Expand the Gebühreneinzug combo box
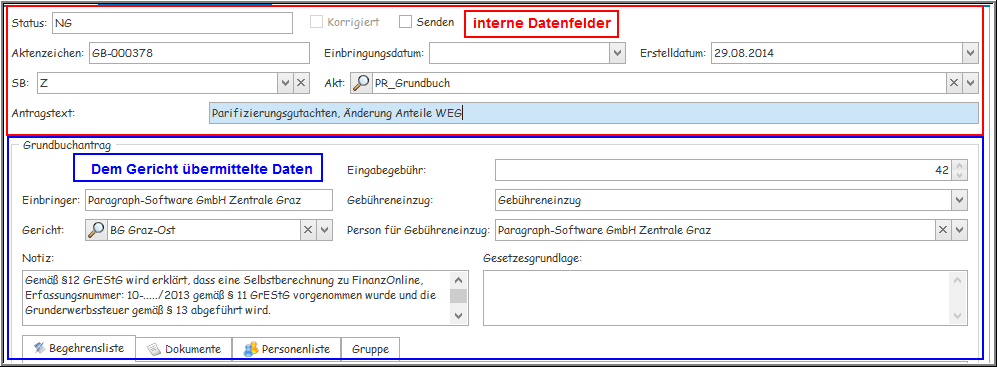The width and height of the screenshot is (997, 367). coord(959,201)
